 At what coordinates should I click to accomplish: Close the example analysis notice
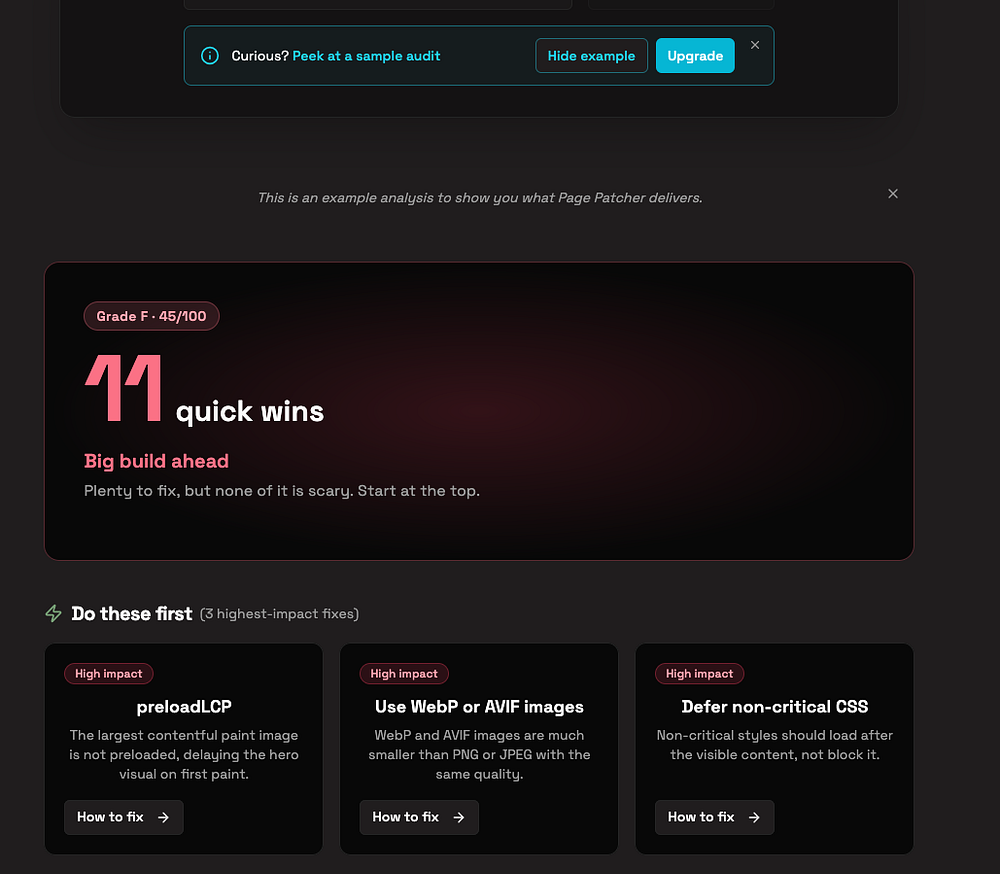click(893, 193)
